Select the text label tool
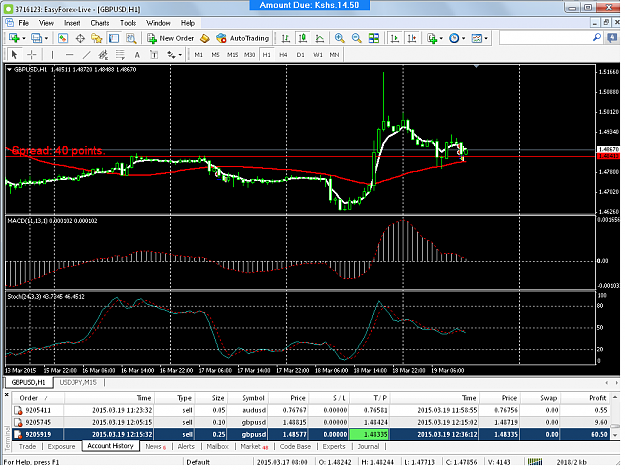The image size is (625, 470). [x=154, y=55]
